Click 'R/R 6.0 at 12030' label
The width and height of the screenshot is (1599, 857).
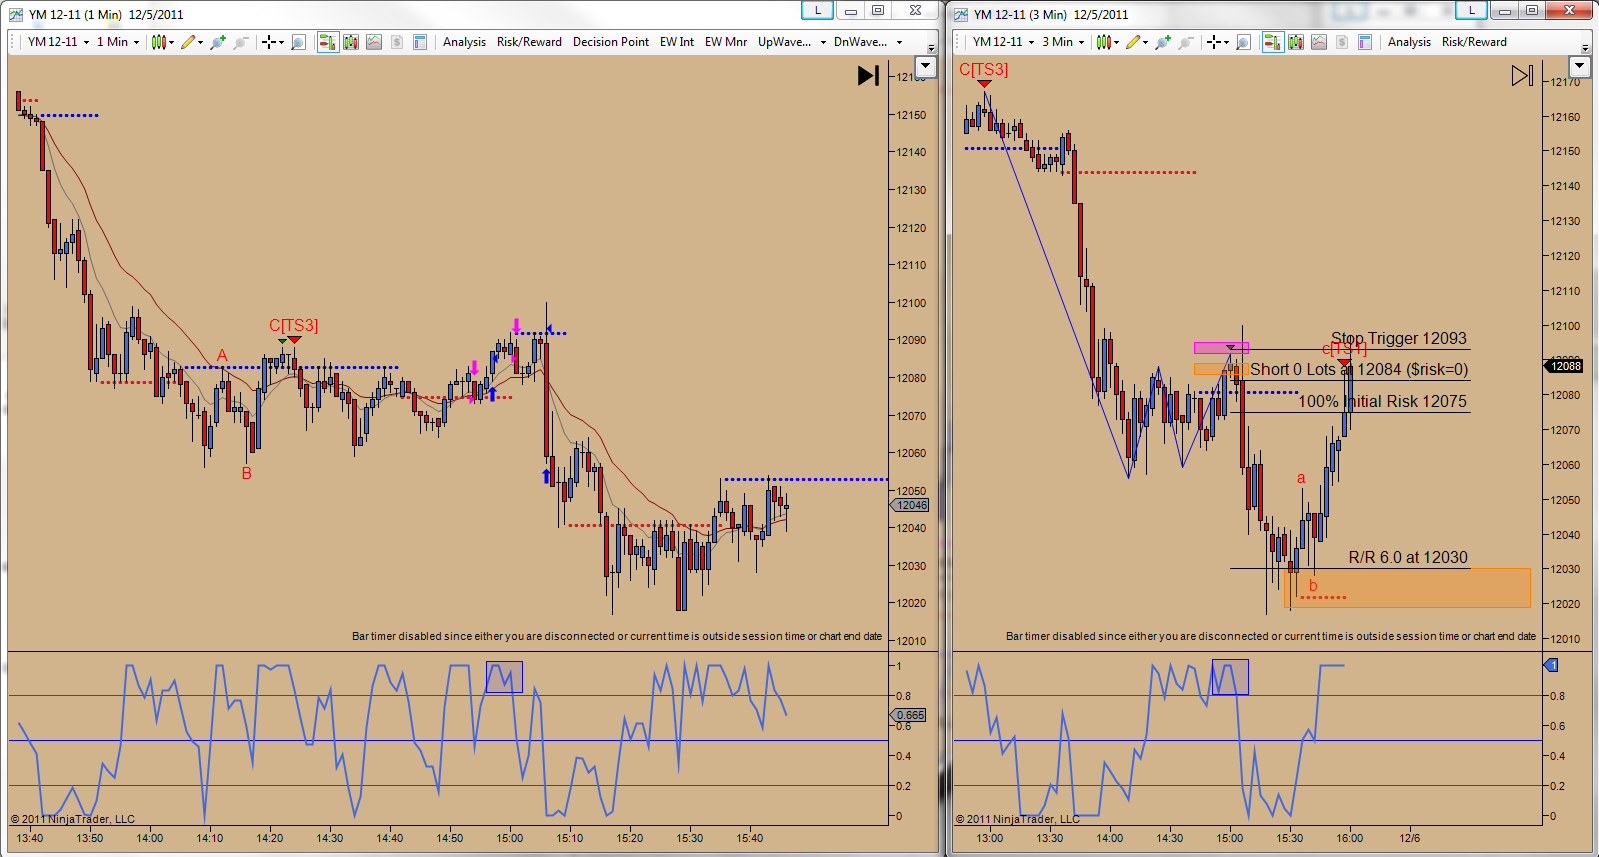(1408, 557)
